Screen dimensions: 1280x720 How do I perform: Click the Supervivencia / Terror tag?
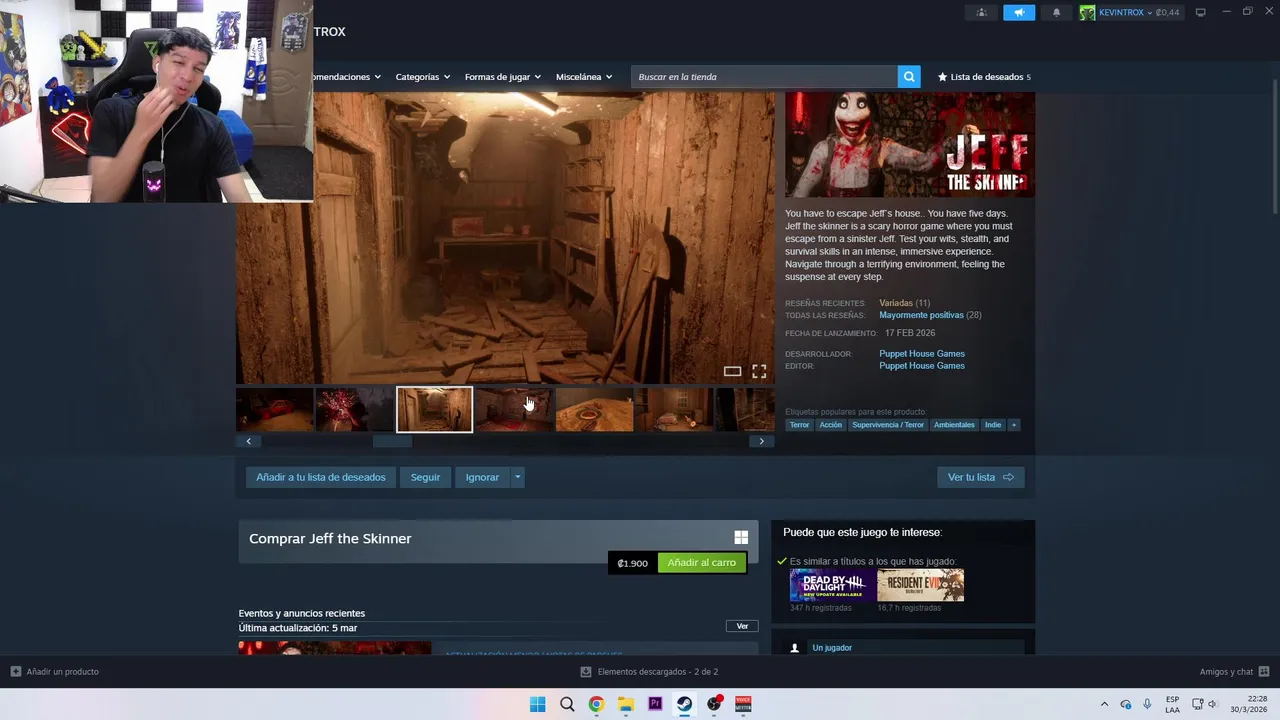(x=888, y=425)
